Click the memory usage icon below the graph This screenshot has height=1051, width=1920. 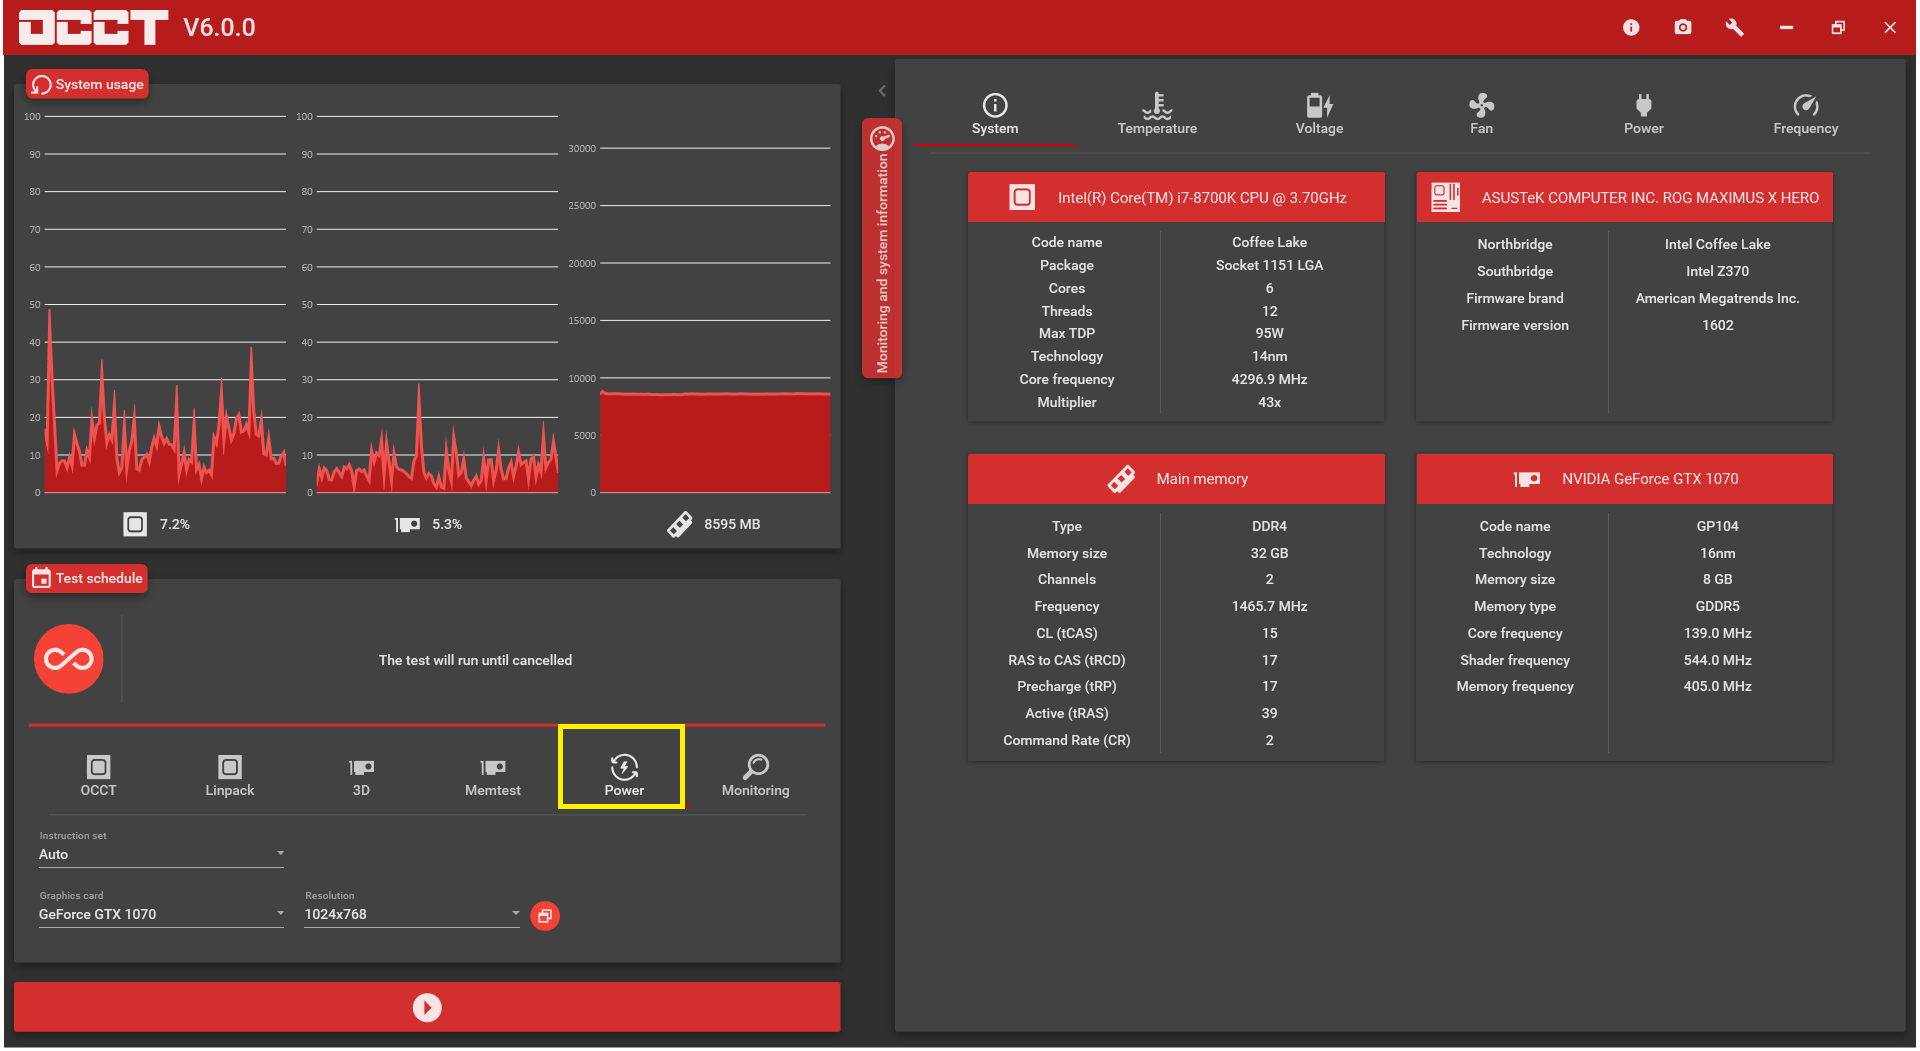[x=680, y=524]
